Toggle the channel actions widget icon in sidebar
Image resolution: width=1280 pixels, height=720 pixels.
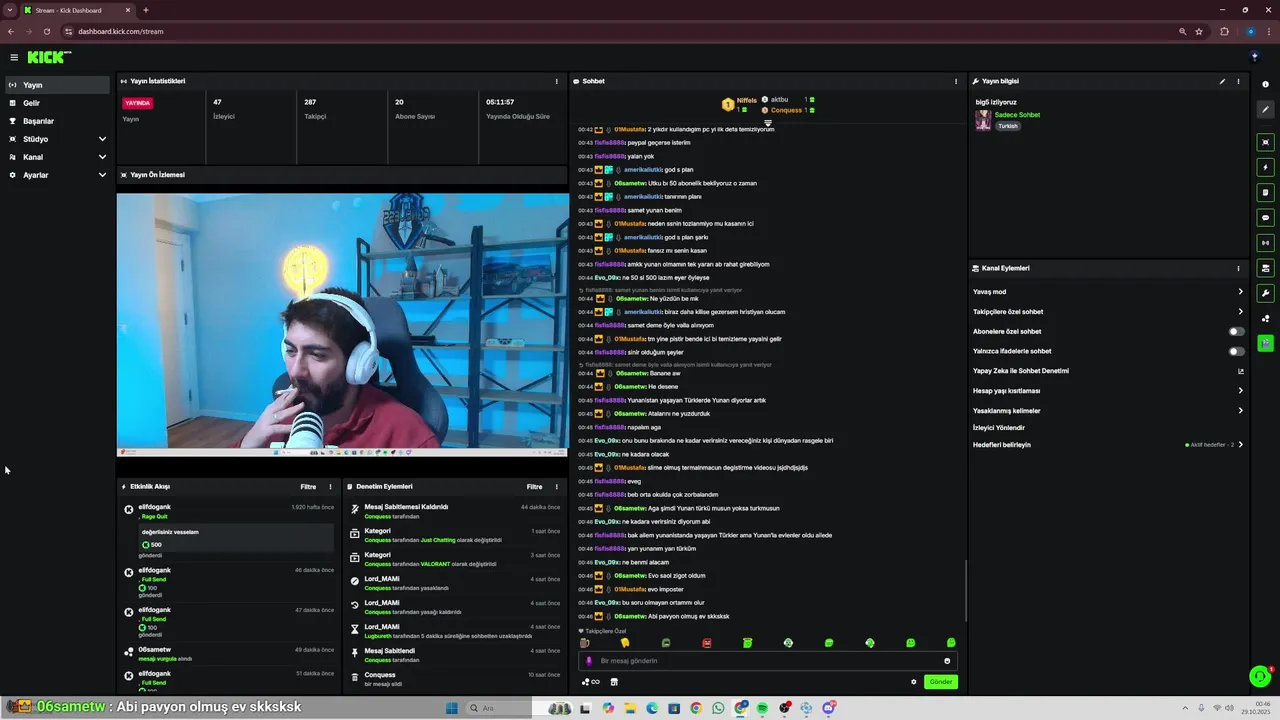[1266, 268]
